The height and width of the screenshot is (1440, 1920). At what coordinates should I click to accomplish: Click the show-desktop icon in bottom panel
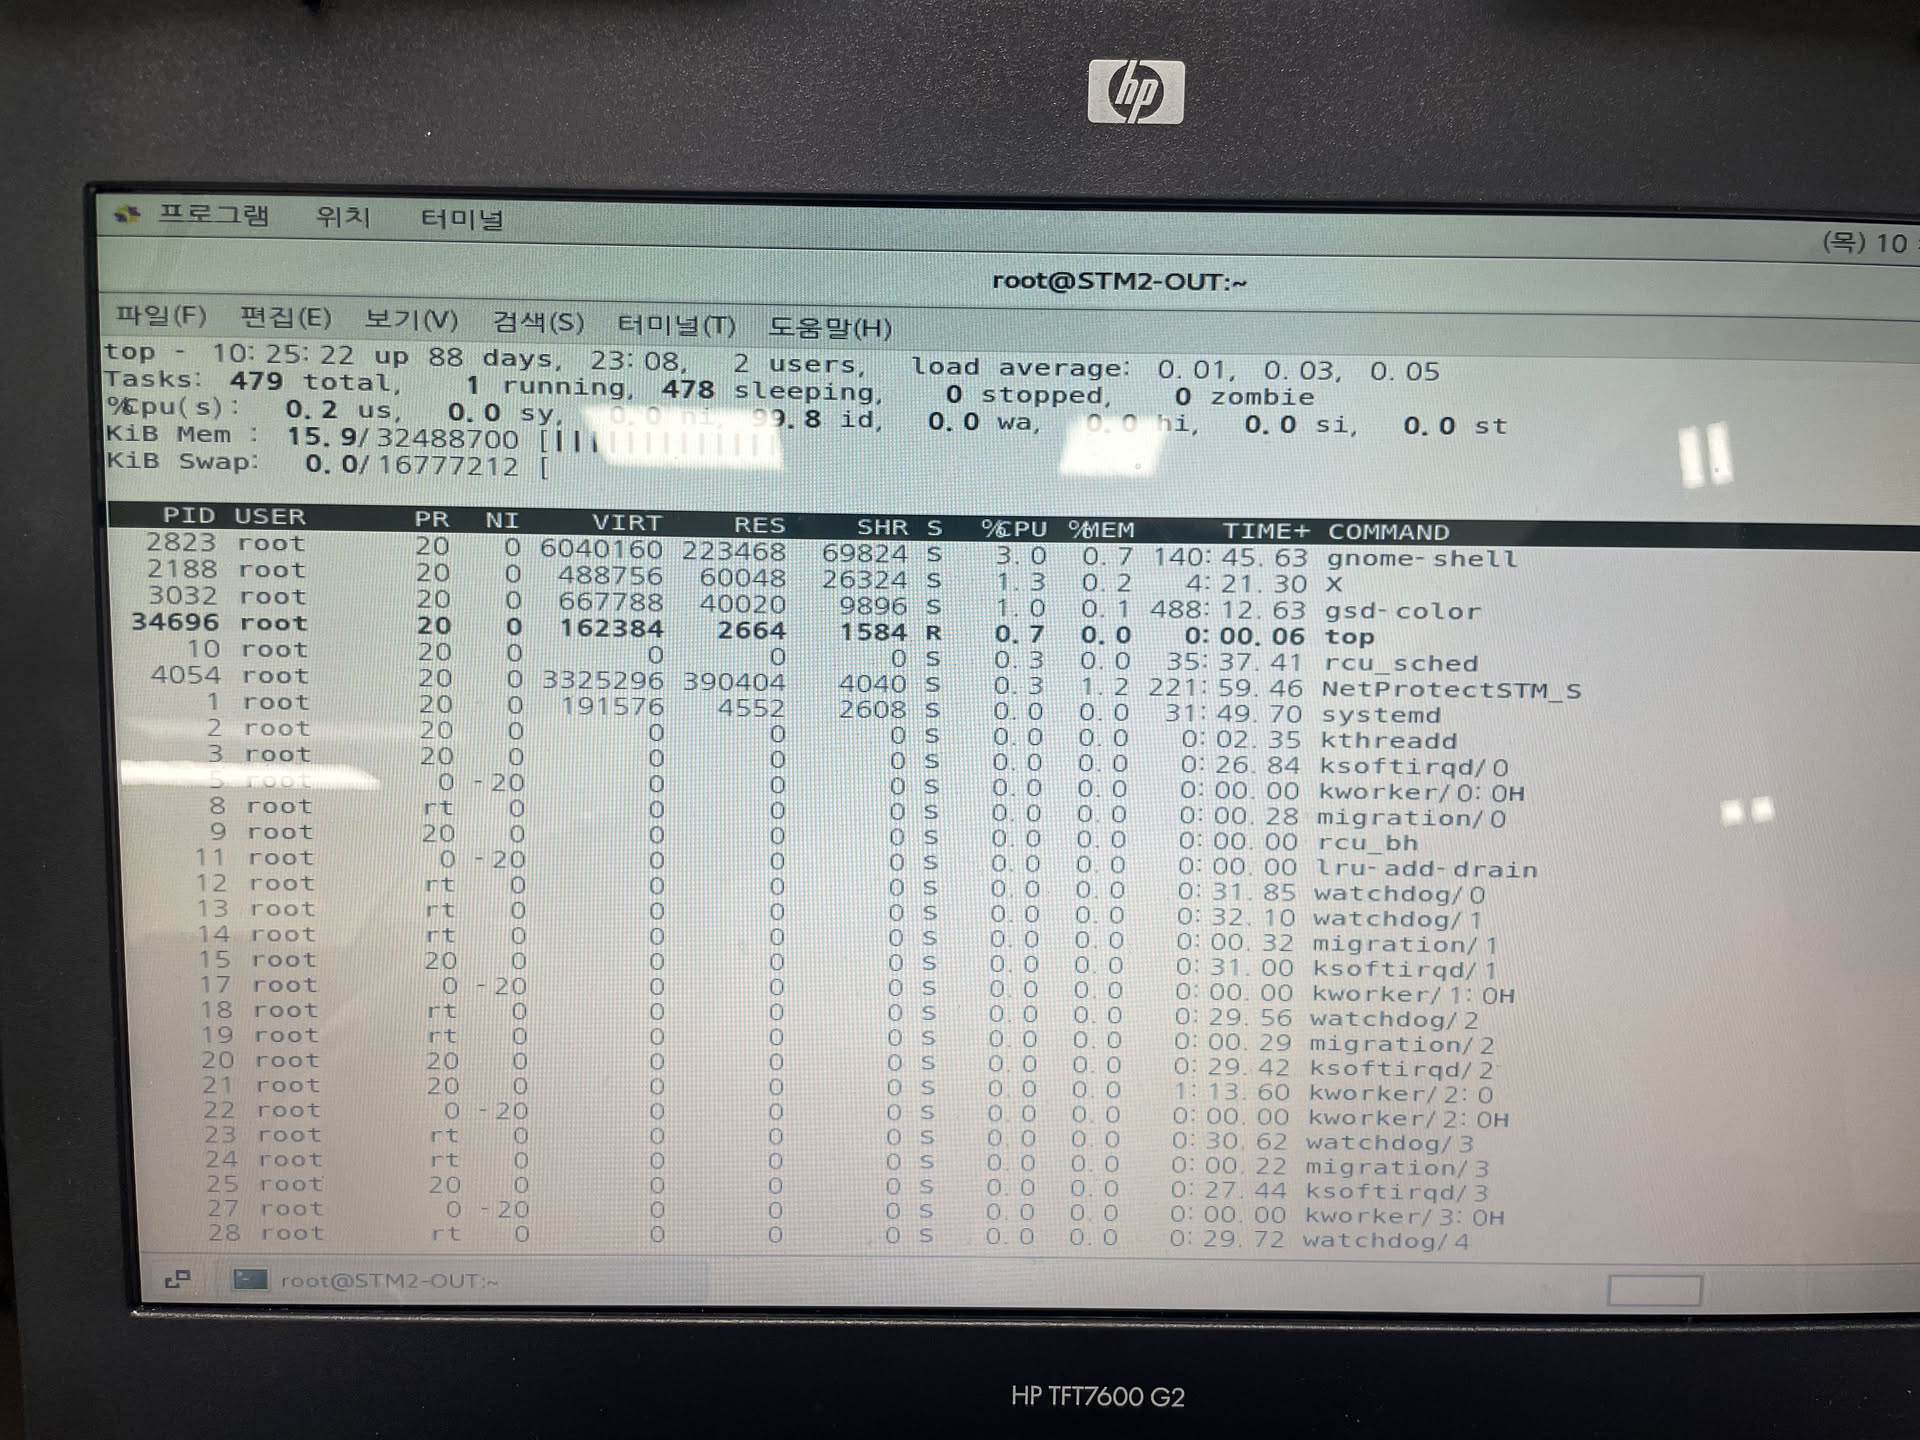[177, 1279]
